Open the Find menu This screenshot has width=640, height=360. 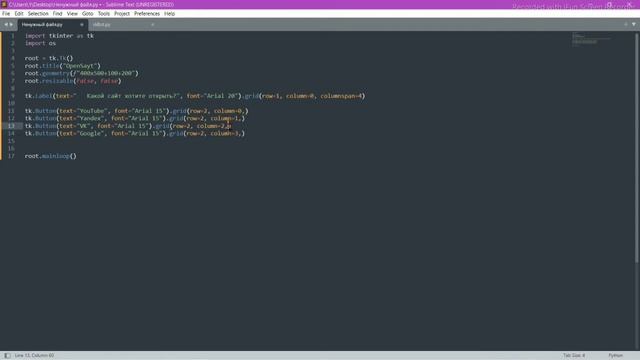coord(58,13)
